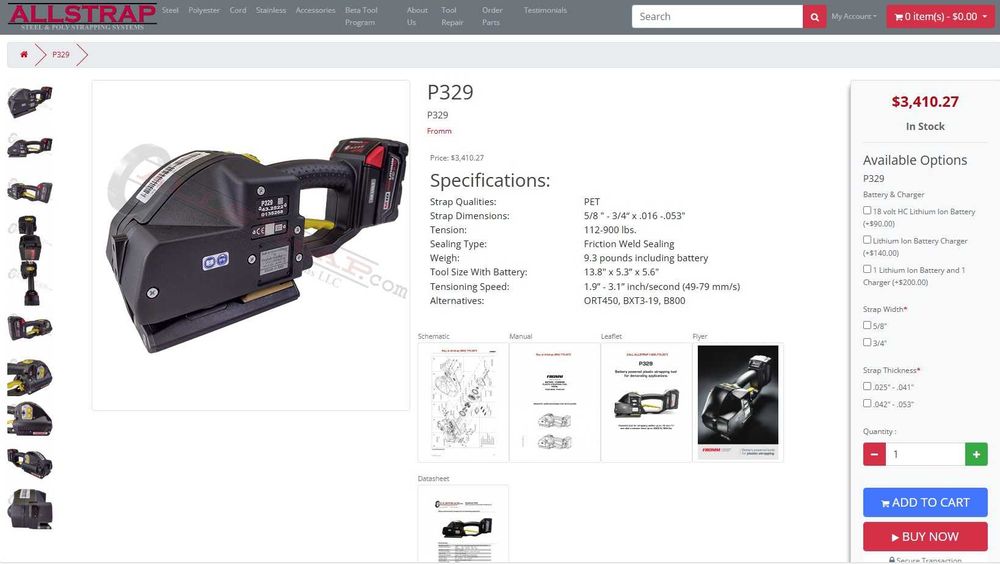Click the main P329 product image

[x=251, y=245]
